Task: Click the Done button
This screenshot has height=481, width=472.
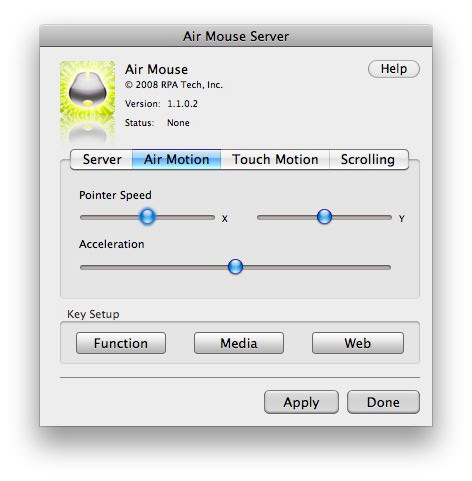Action: [x=383, y=402]
